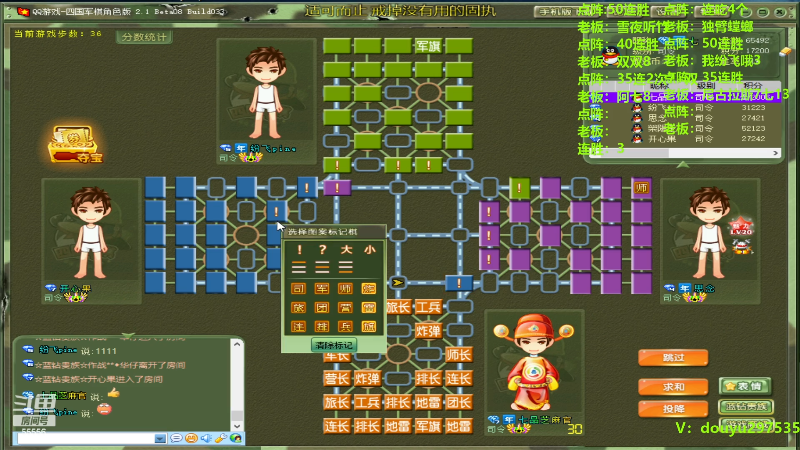The height and width of the screenshot is (450, 800).
Task: Pick the top-line-highlighted three-line marker
Action: (x=299, y=267)
